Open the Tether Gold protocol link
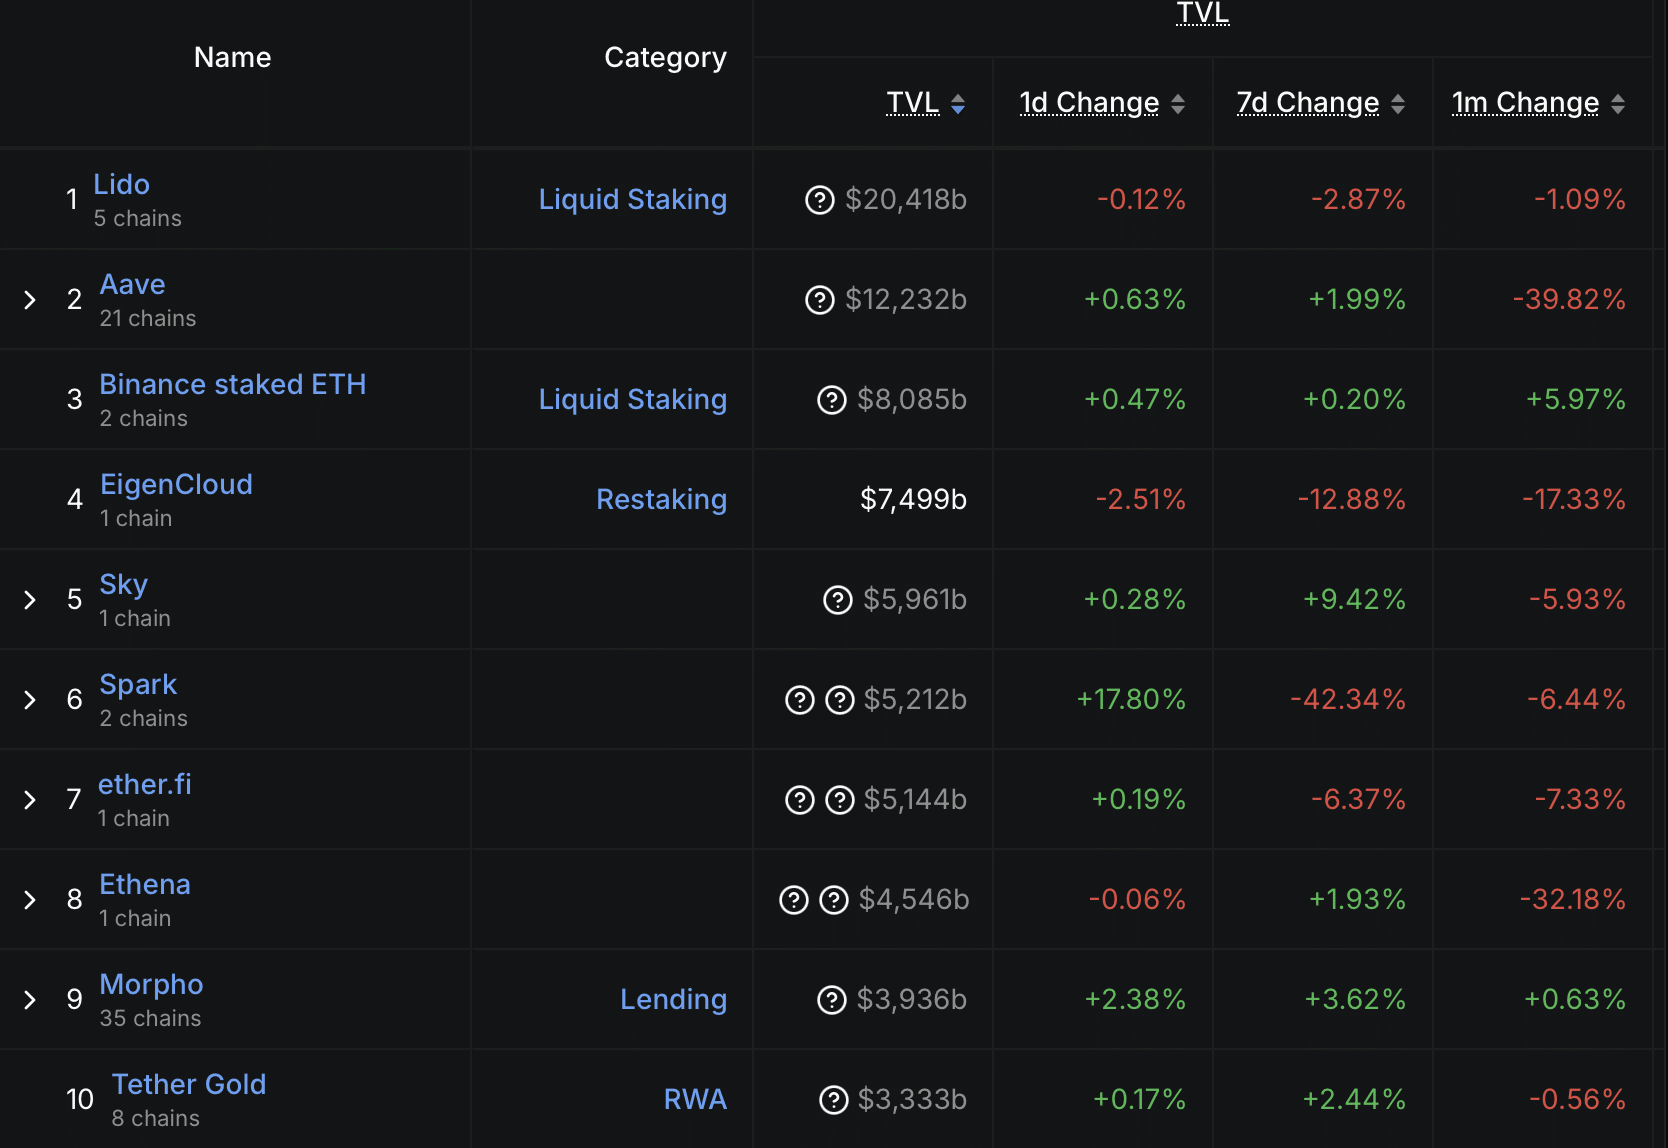1668x1148 pixels. click(189, 1084)
